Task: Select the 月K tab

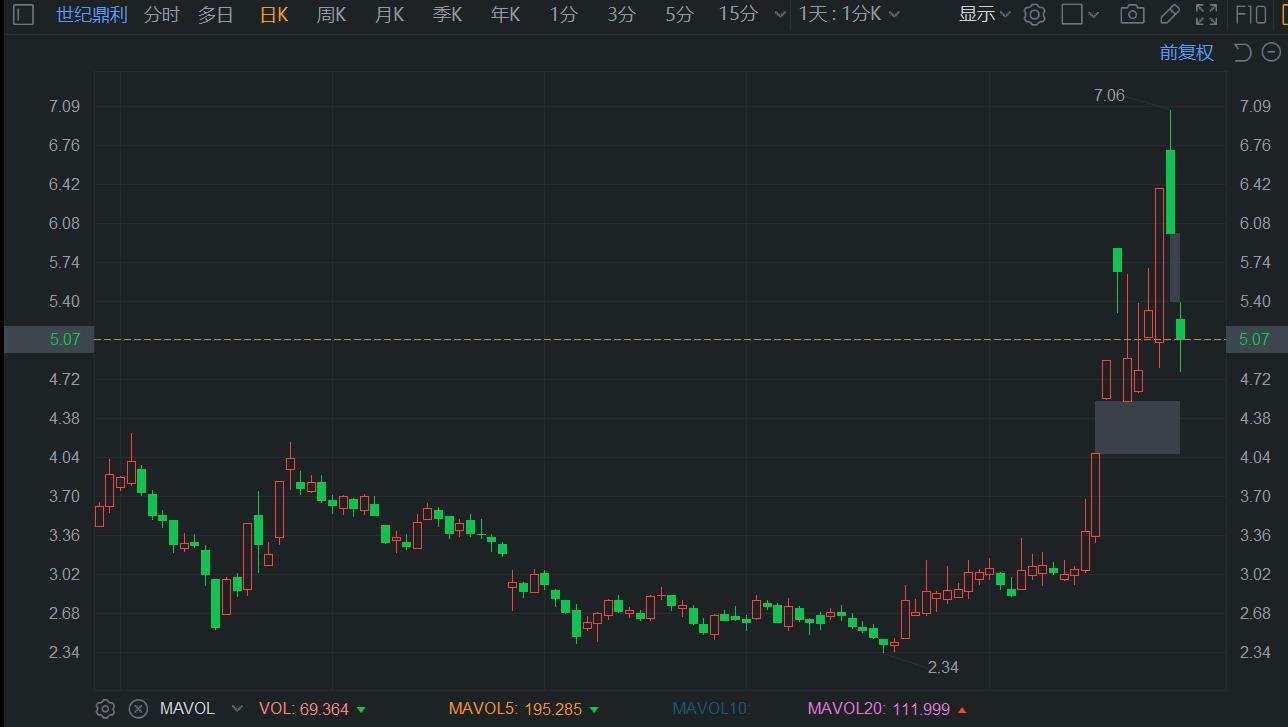Action: tap(389, 15)
